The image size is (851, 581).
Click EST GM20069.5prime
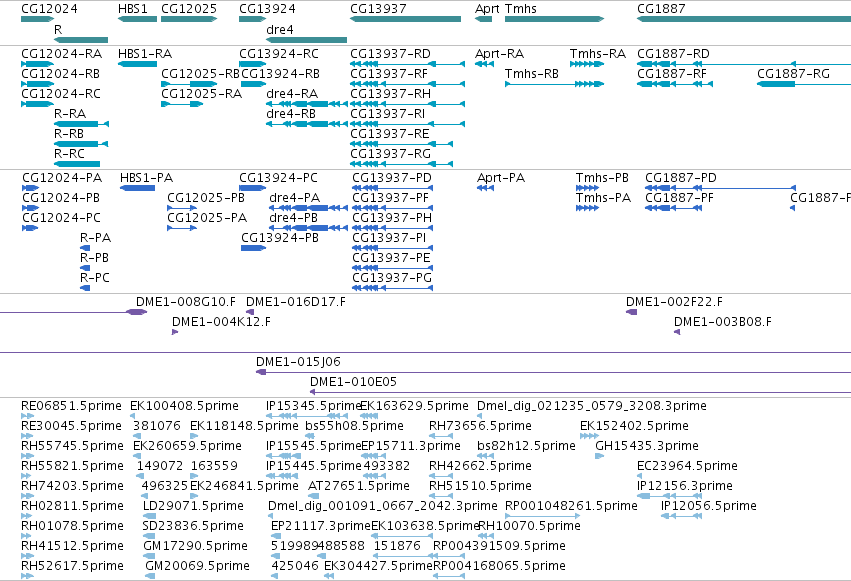(x=198, y=566)
